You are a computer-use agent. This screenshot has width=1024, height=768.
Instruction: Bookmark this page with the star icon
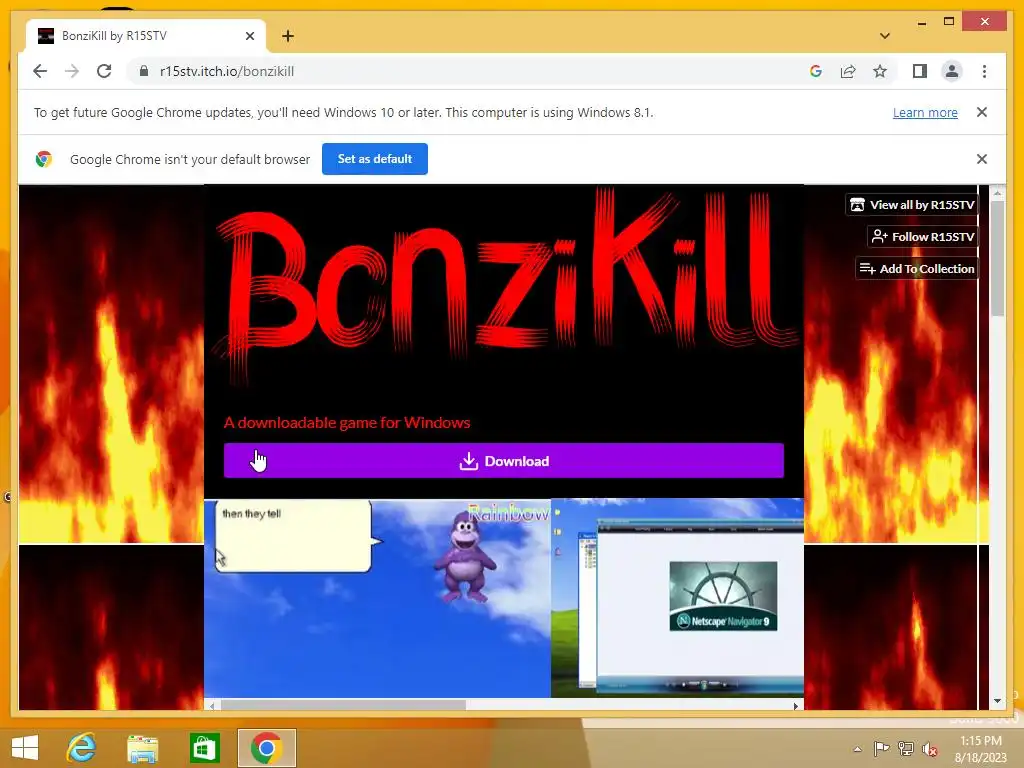tap(880, 71)
